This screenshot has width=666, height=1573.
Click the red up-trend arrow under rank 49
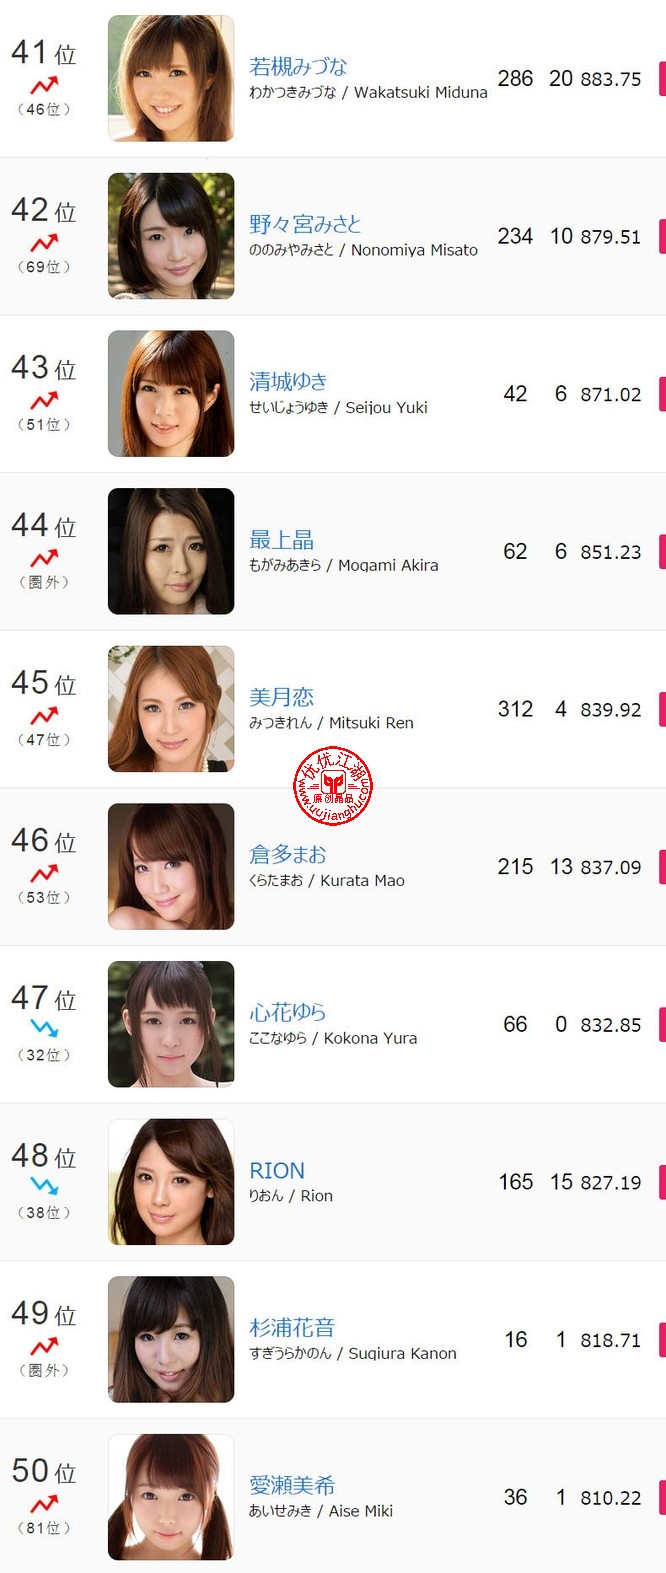click(x=44, y=1346)
